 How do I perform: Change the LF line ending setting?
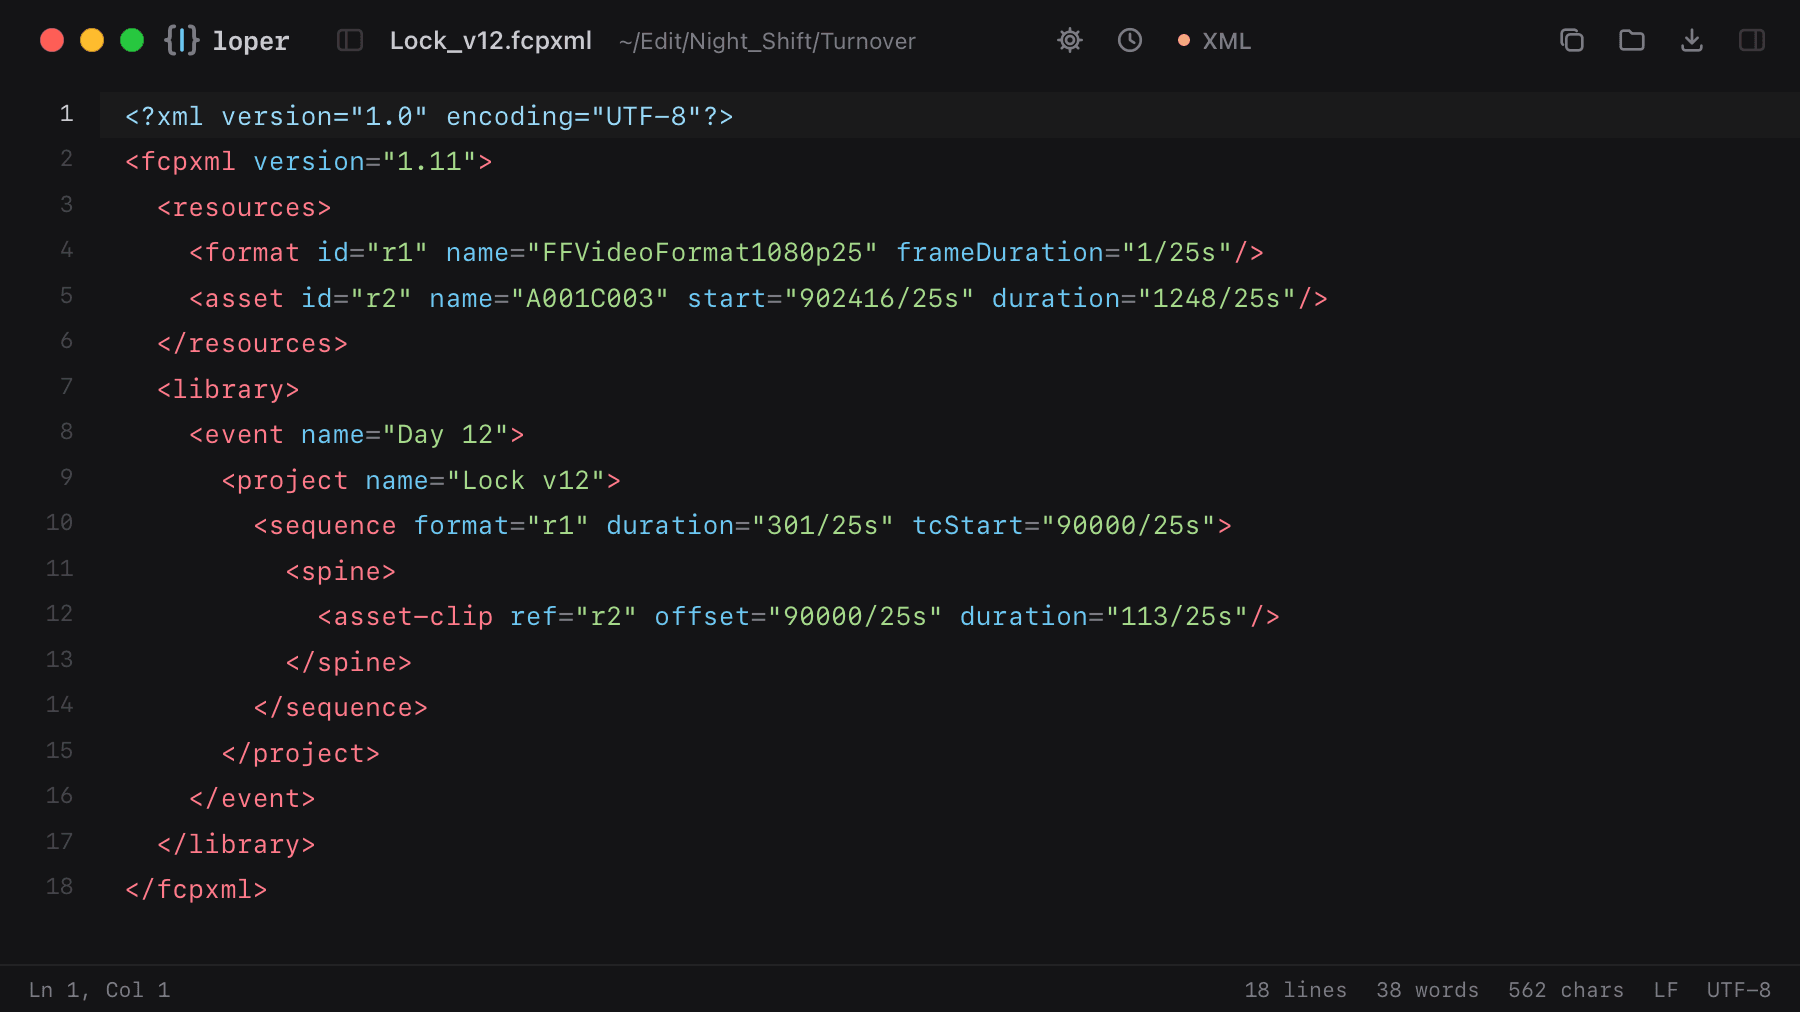(1665, 990)
